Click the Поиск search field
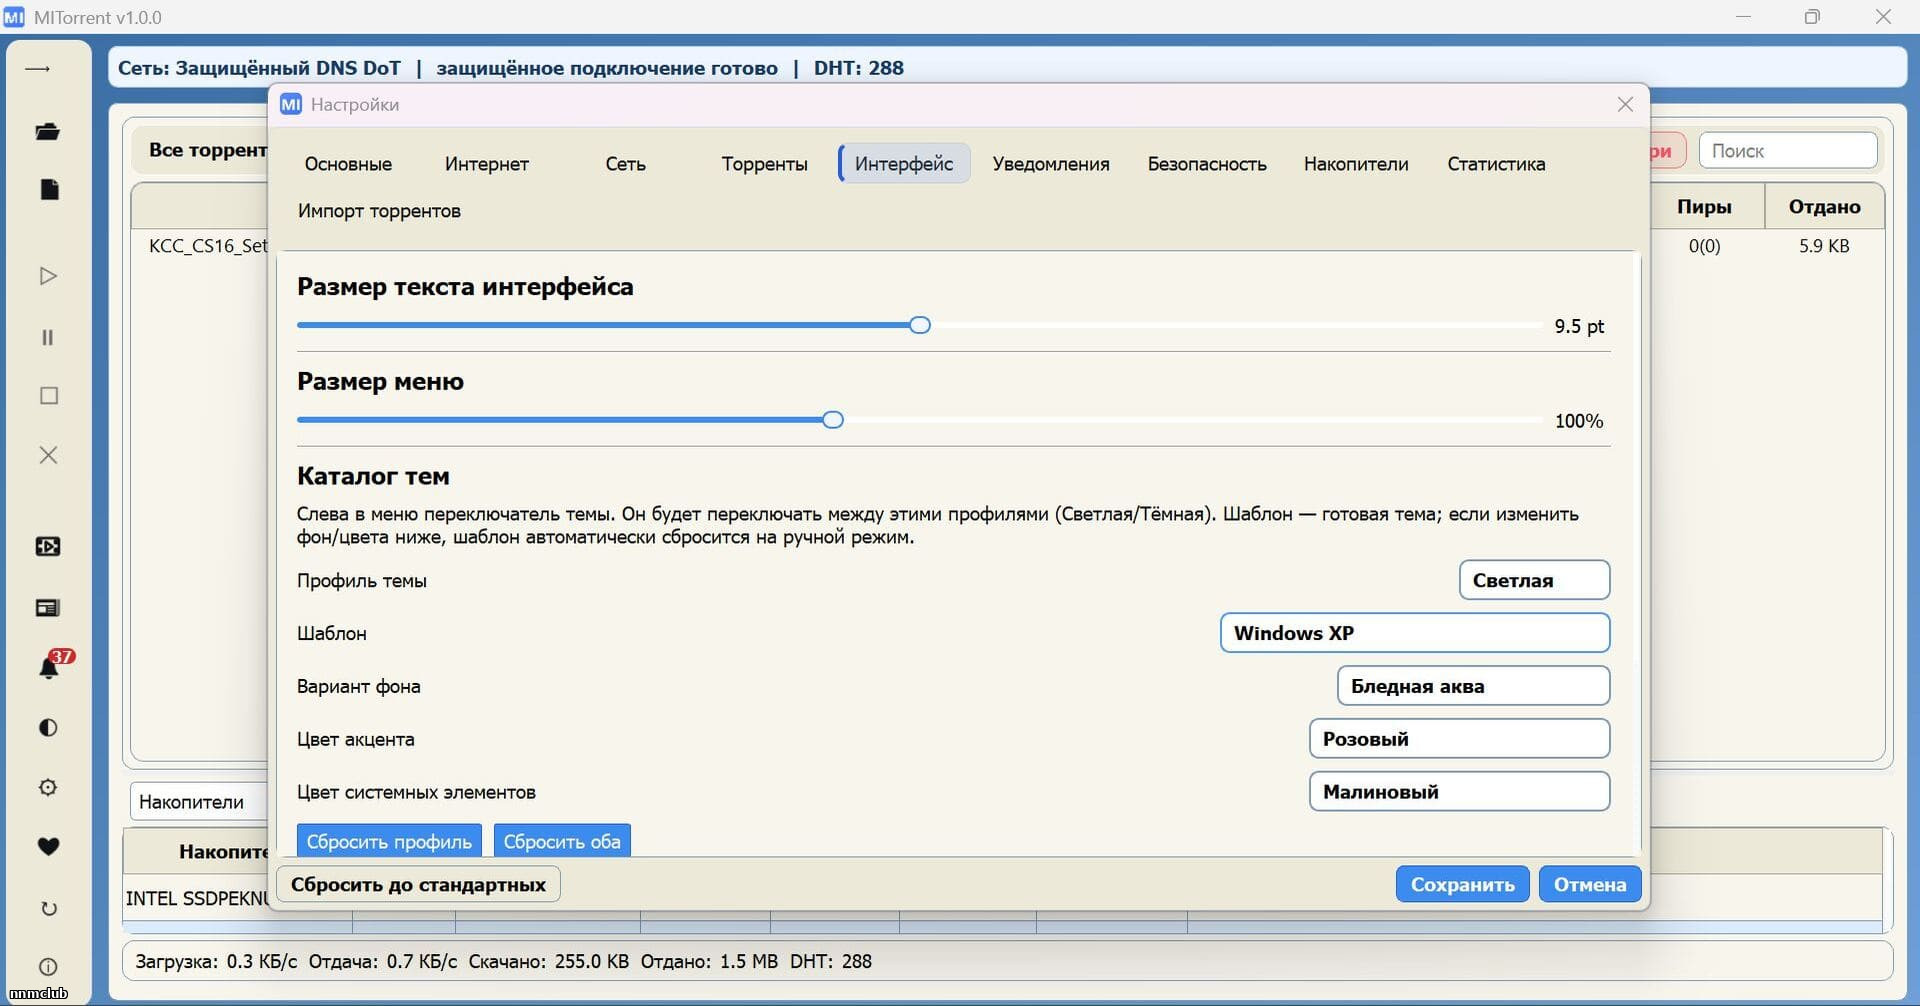 [1787, 151]
